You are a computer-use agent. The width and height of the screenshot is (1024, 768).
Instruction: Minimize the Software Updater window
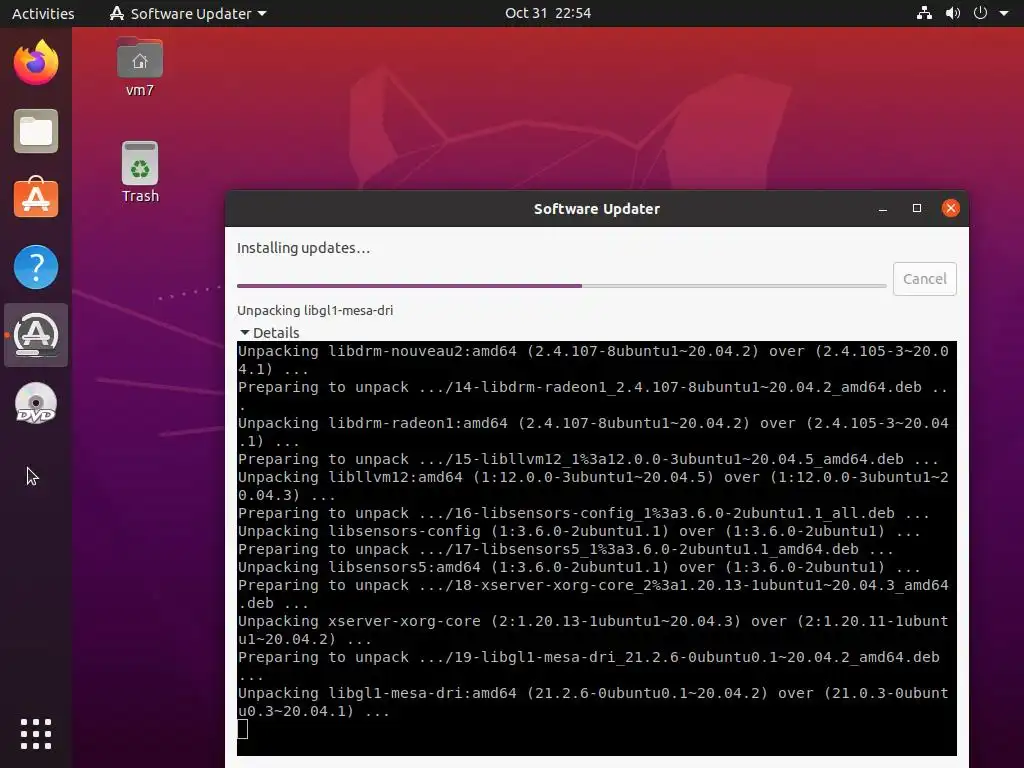pyautogui.click(x=883, y=208)
